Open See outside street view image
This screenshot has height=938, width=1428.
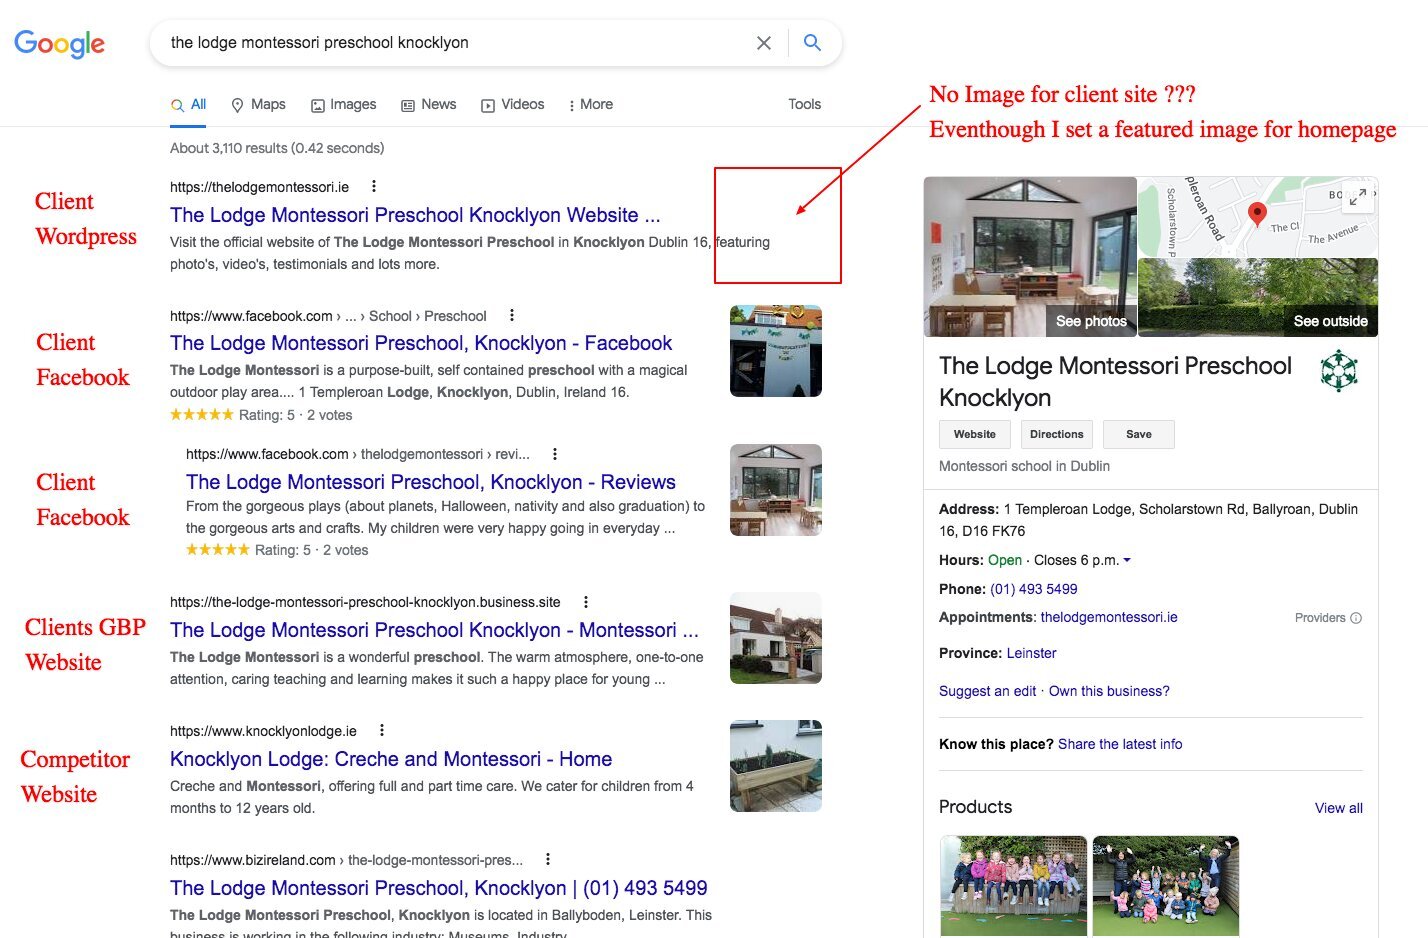pyautogui.click(x=1258, y=297)
